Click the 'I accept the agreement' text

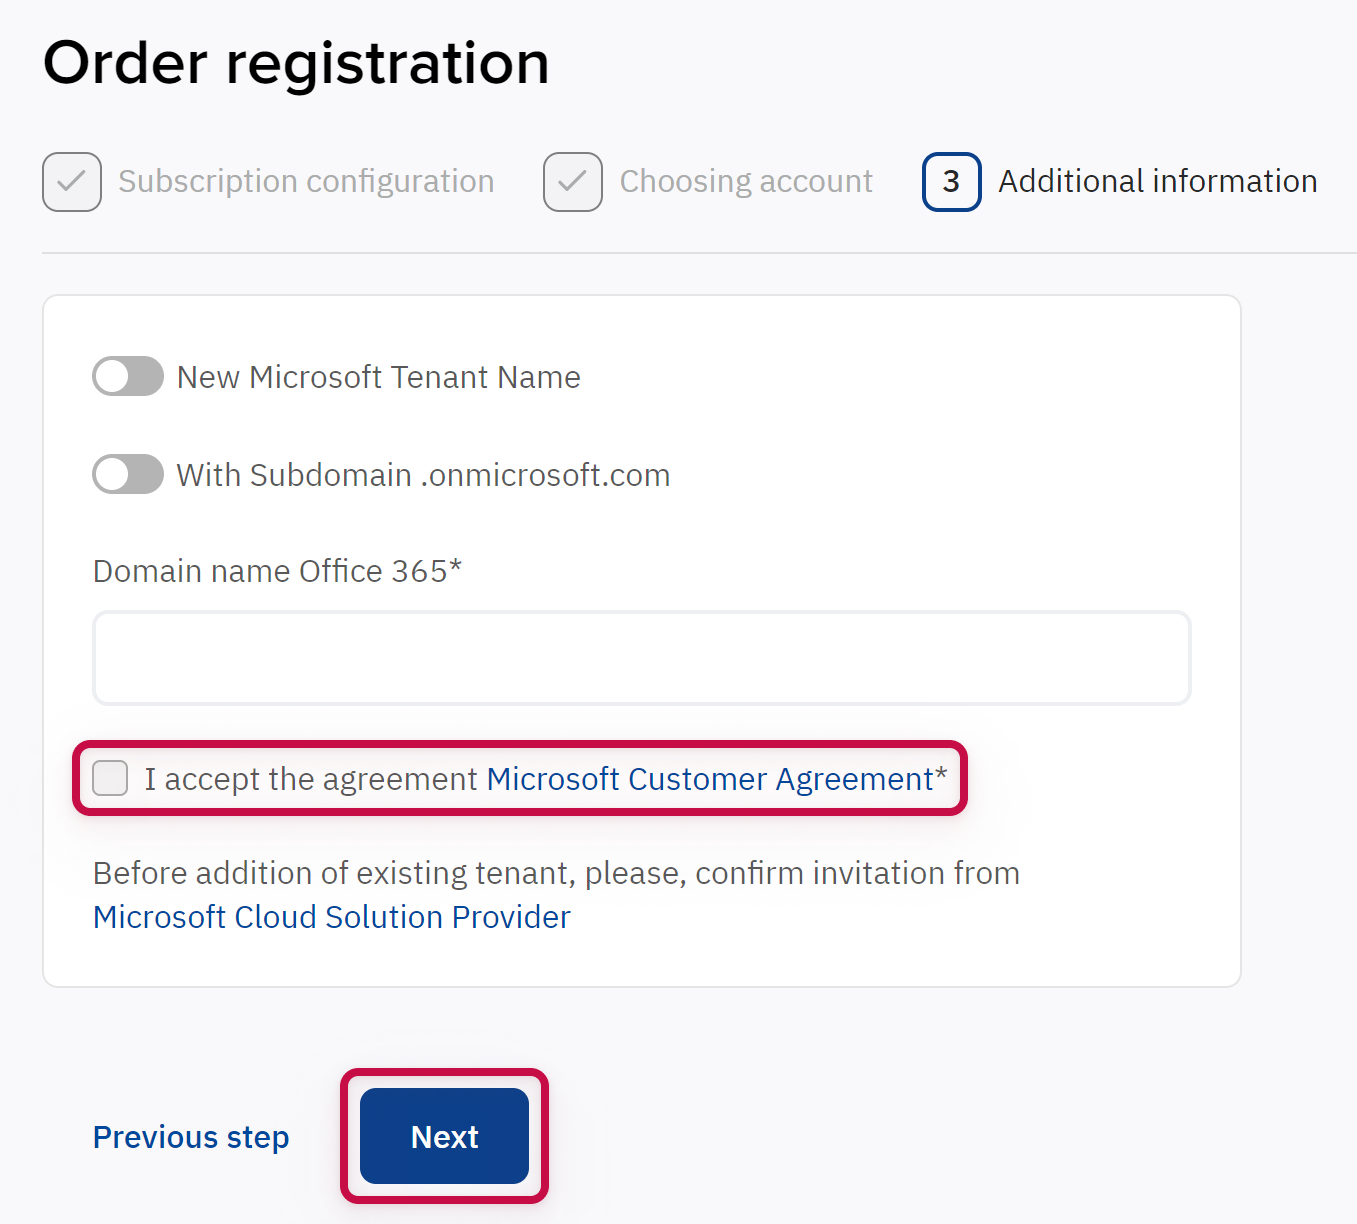[x=311, y=779]
